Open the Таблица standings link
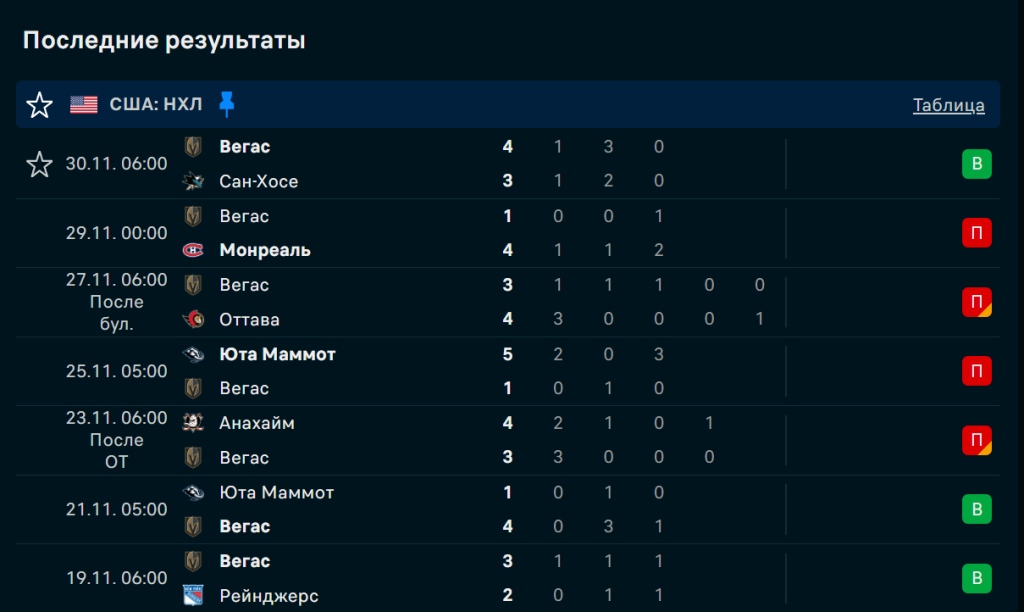Screen dimensions: 1024x612 948,105
